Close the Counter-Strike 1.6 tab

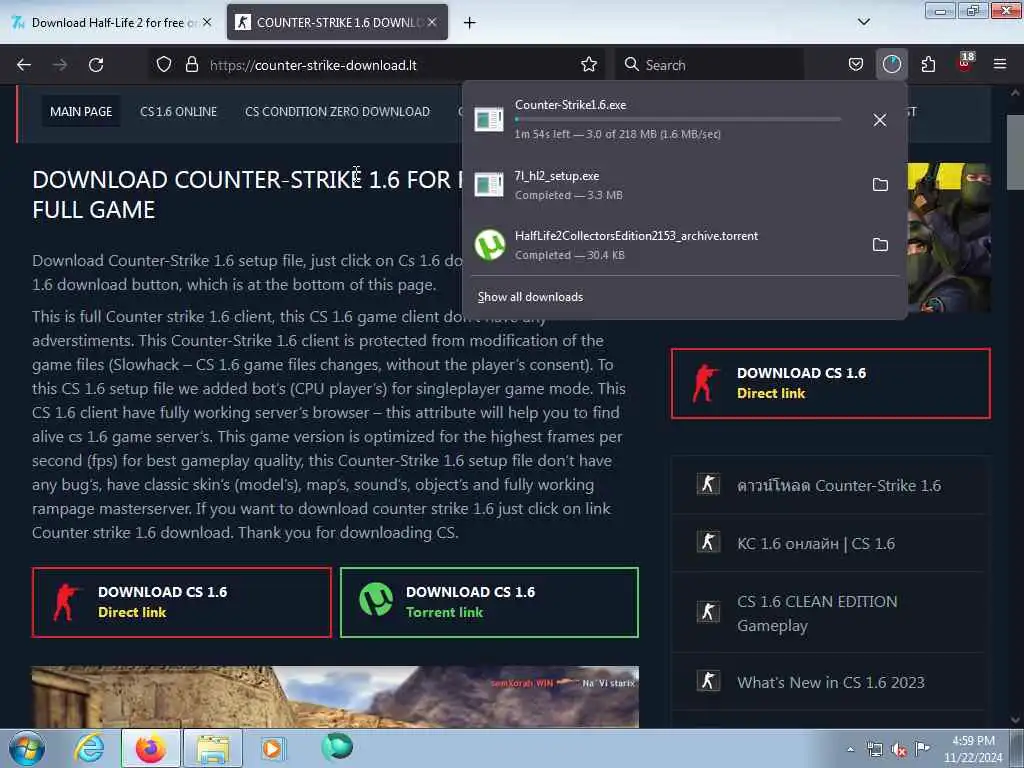(432, 22)
